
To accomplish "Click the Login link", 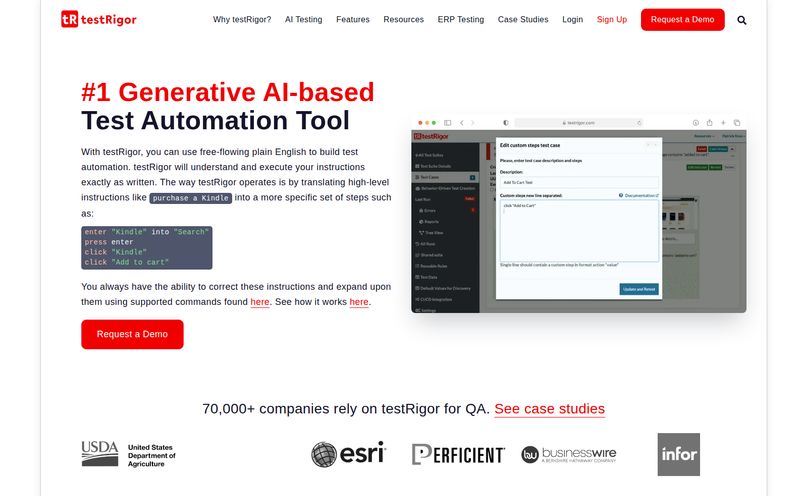I will (572, 19).
